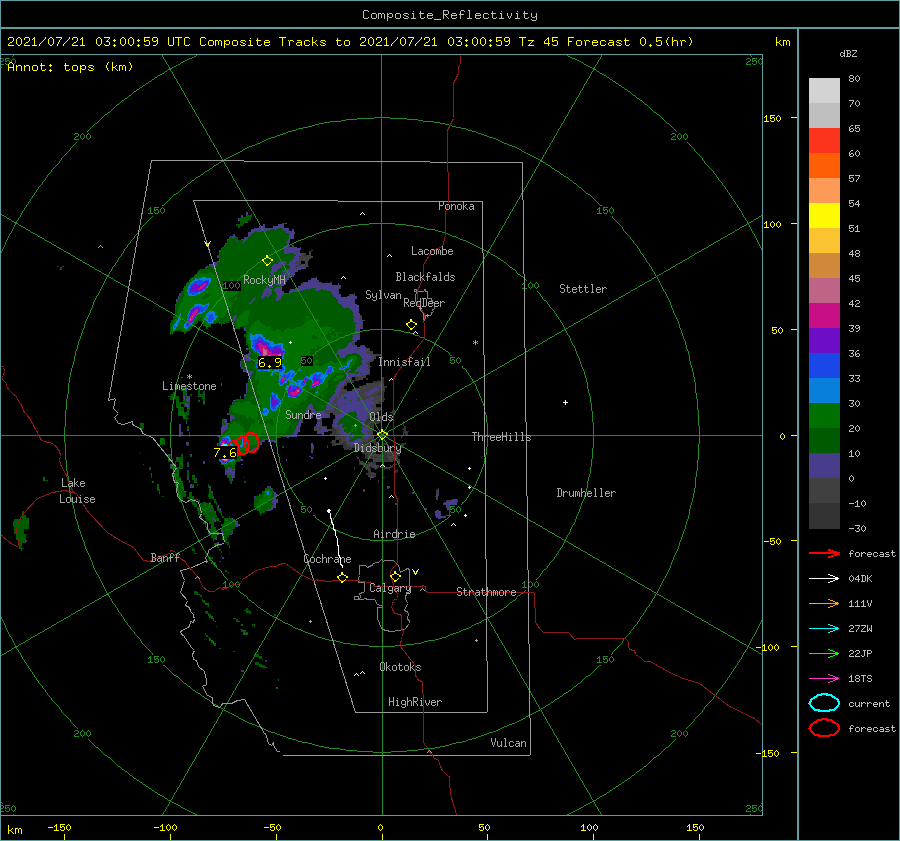Click the storm top label 7.6
The height and width of the screenshot is (841, 900).
tap(224, 453)
